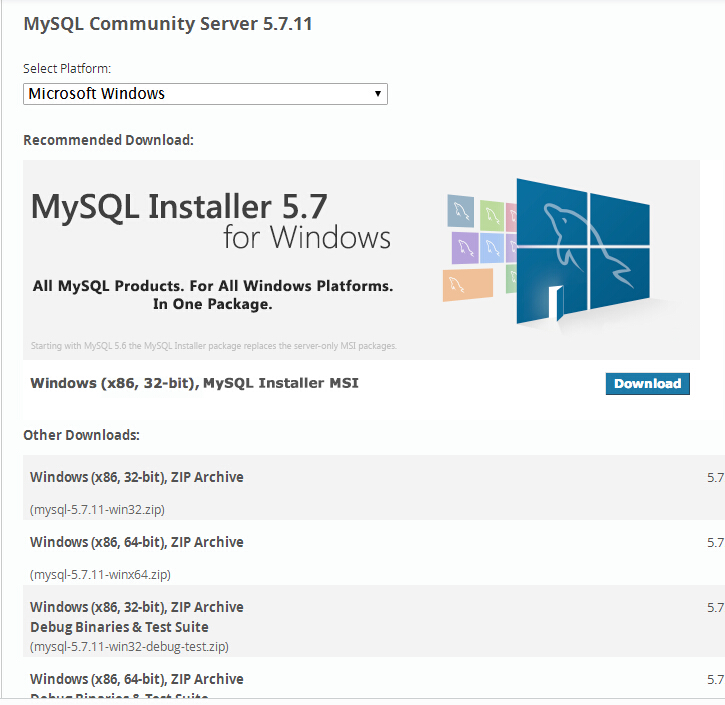Click the MySQL Installer 5.7 for Windows banner title
Image resolution: width=725 pixels, height=705 pixels.
[210, 221]
